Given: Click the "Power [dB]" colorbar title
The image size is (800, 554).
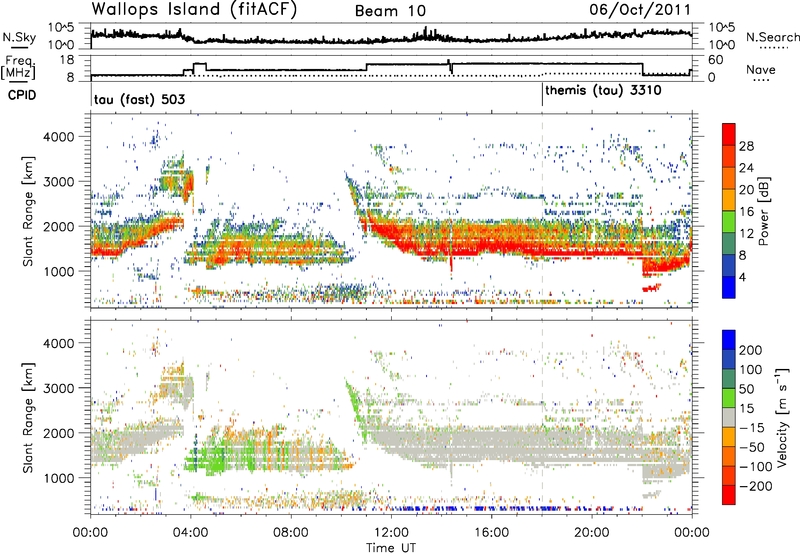Looking at the screenshot, I should click(763, 211).
